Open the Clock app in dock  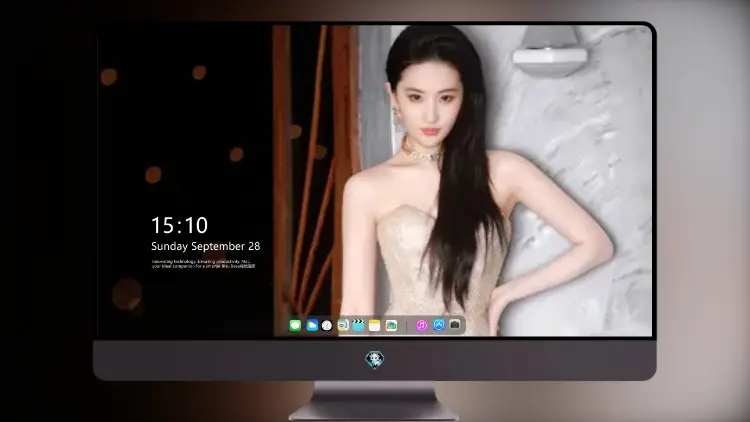click(327, 326)
